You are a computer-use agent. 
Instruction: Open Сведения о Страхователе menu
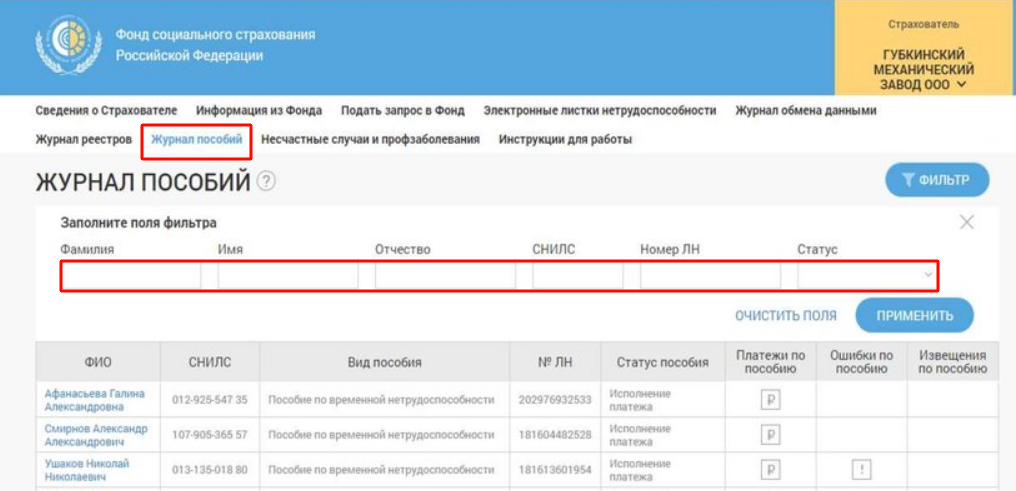106,111
